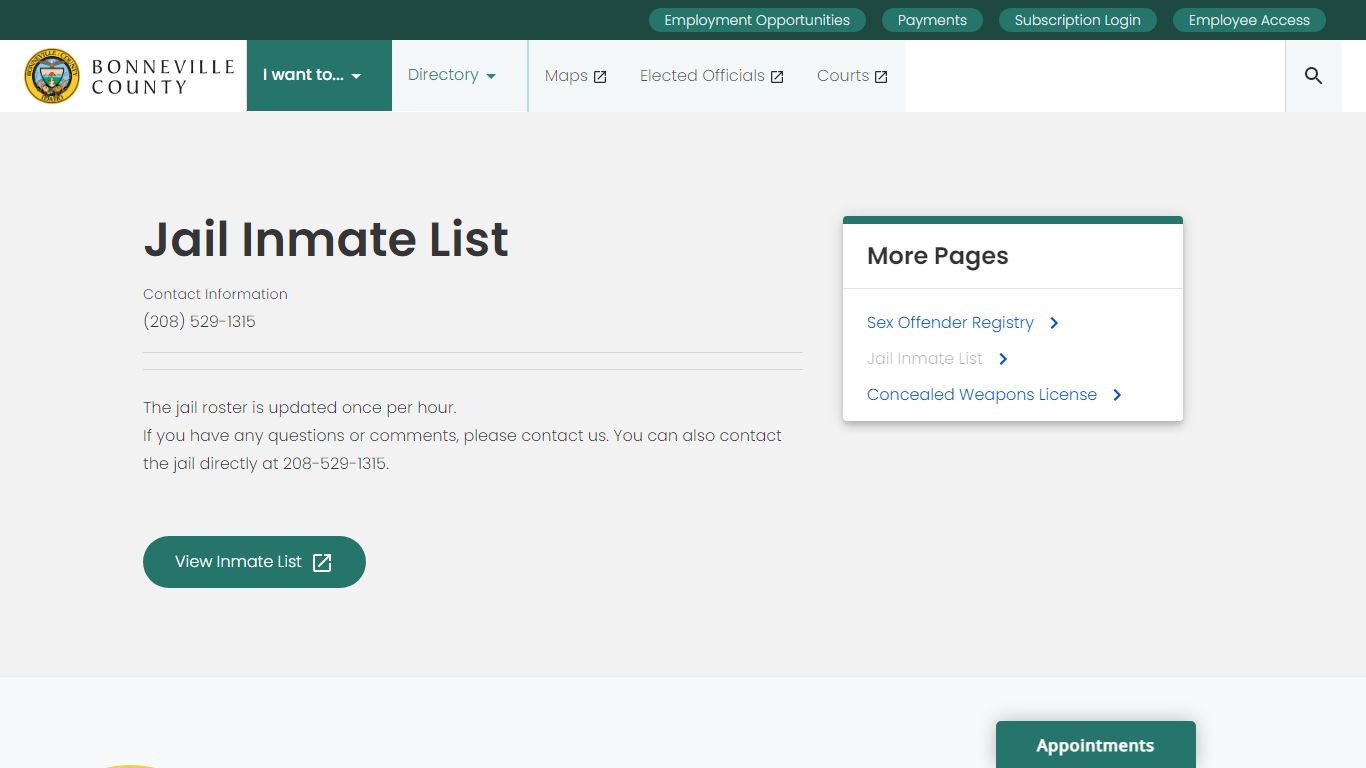This screenshot has width=1366, height=768.
Task: Click chevron arrow beside Concealed Weapons License
Action: [1117, 395]
